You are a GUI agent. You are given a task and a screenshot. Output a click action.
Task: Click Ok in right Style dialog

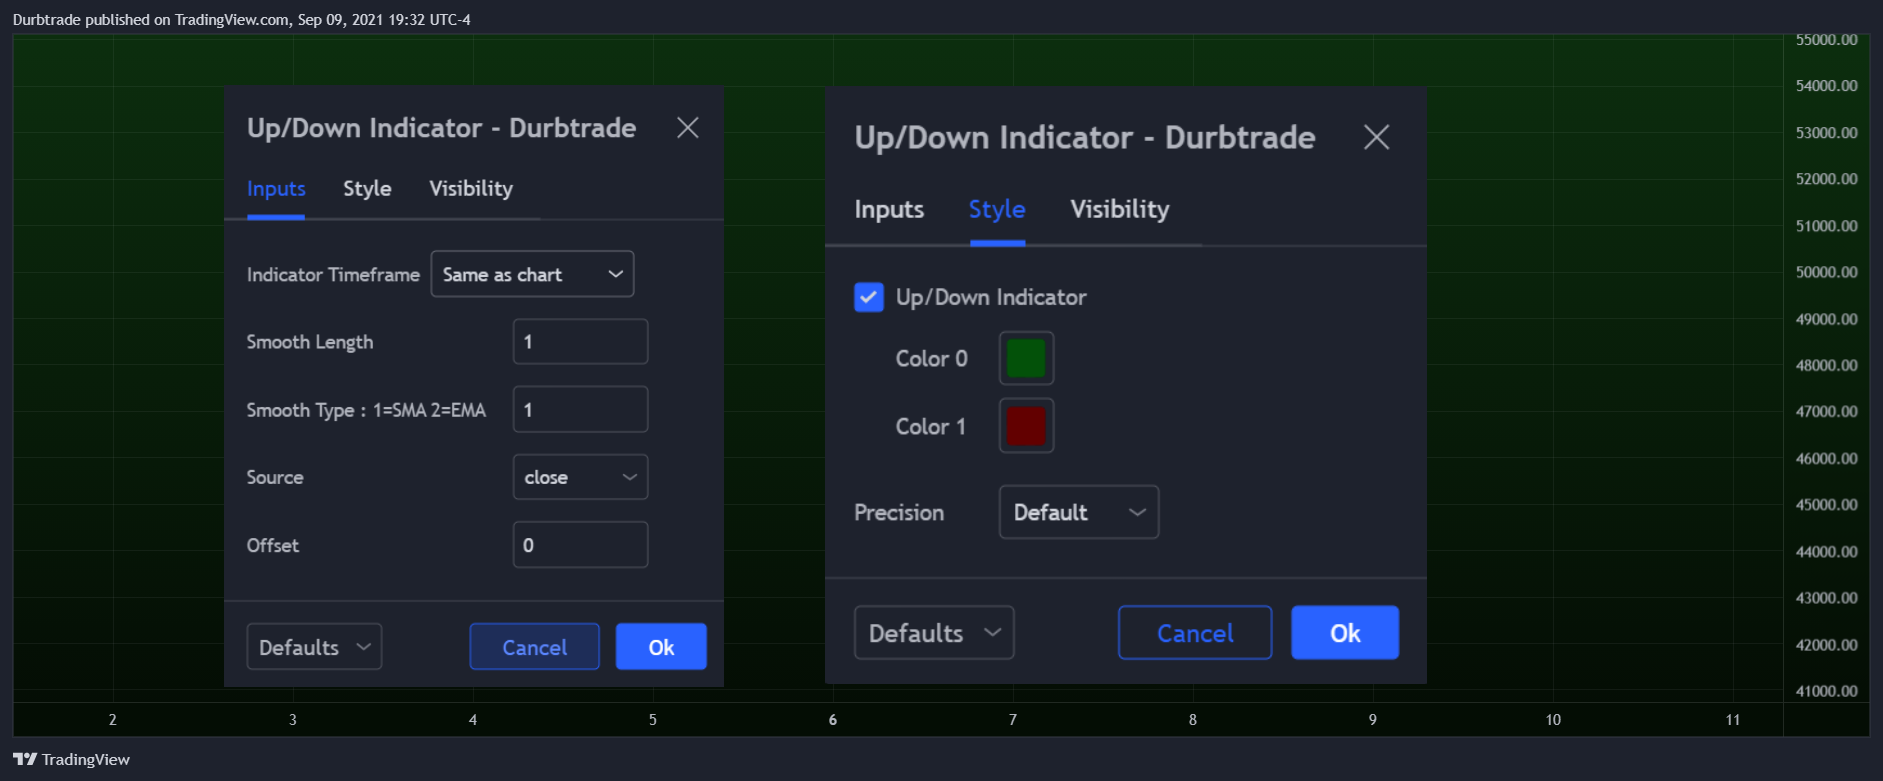[x=1345, y=633]
